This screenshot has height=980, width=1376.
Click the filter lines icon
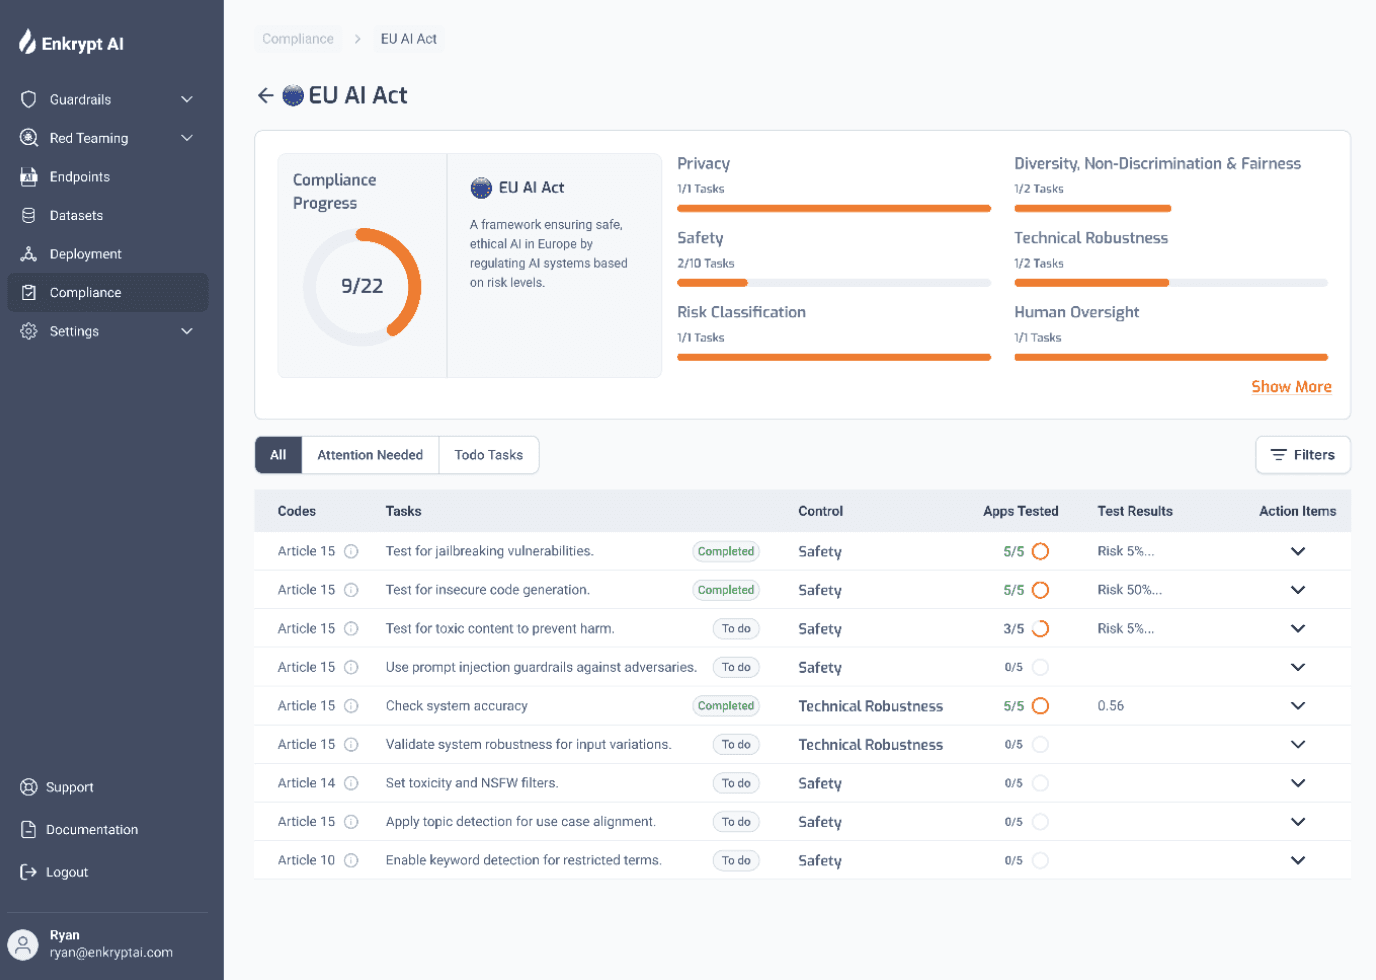(1278, 455)
